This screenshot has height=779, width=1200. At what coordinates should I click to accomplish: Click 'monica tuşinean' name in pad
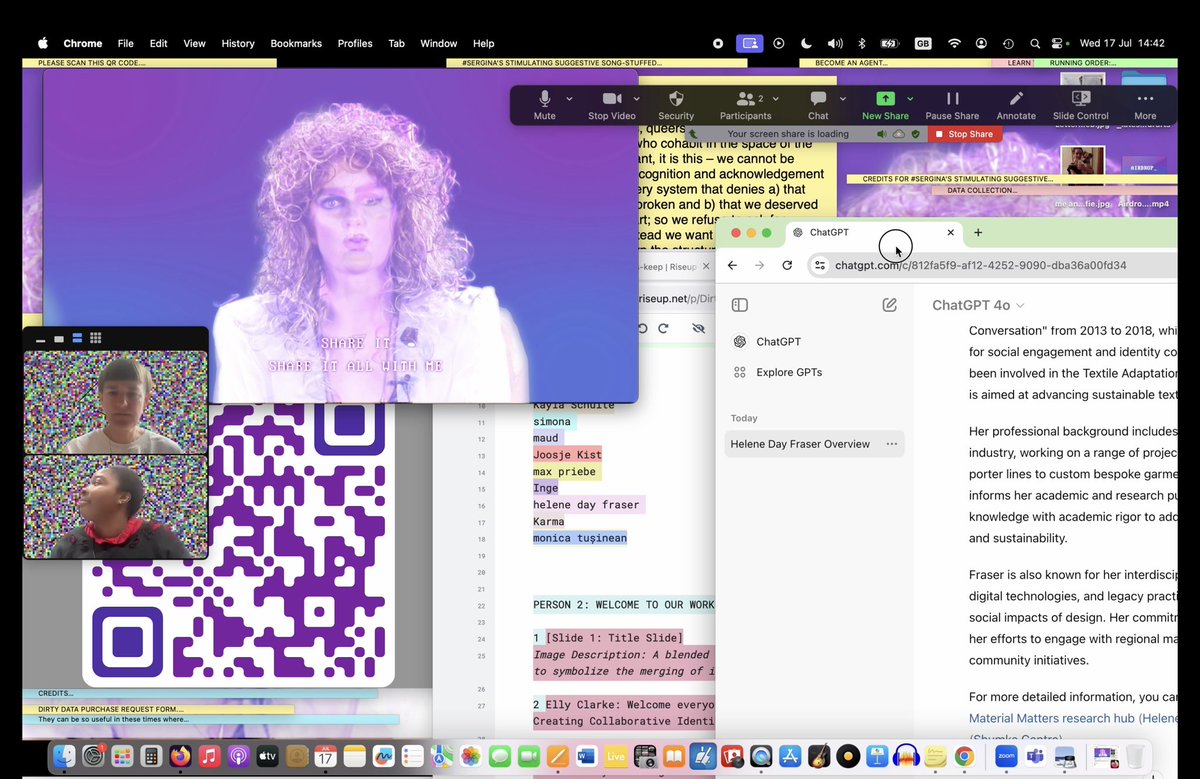point(580,538)
